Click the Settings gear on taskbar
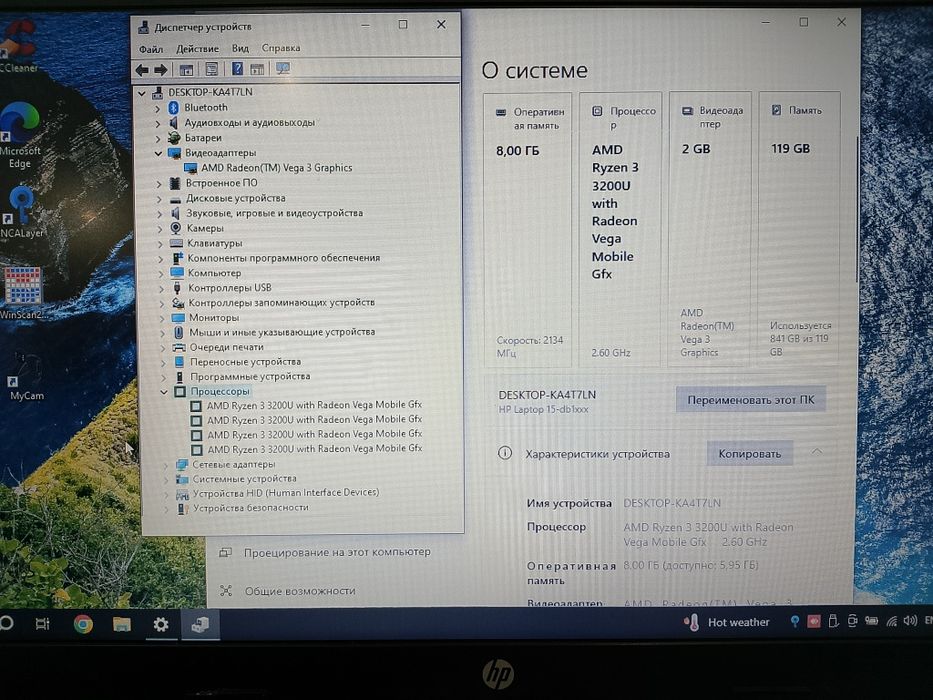Viewport: 933px width, 700px height. point(161,624)
